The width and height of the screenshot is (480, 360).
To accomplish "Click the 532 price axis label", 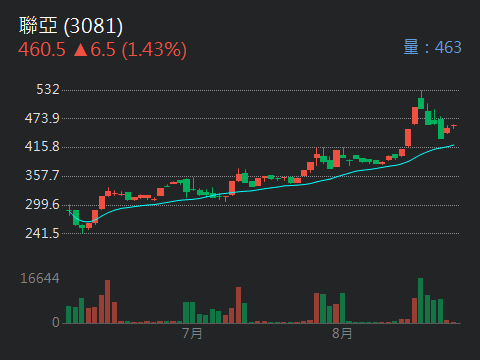I will click(x=48, y=89).
